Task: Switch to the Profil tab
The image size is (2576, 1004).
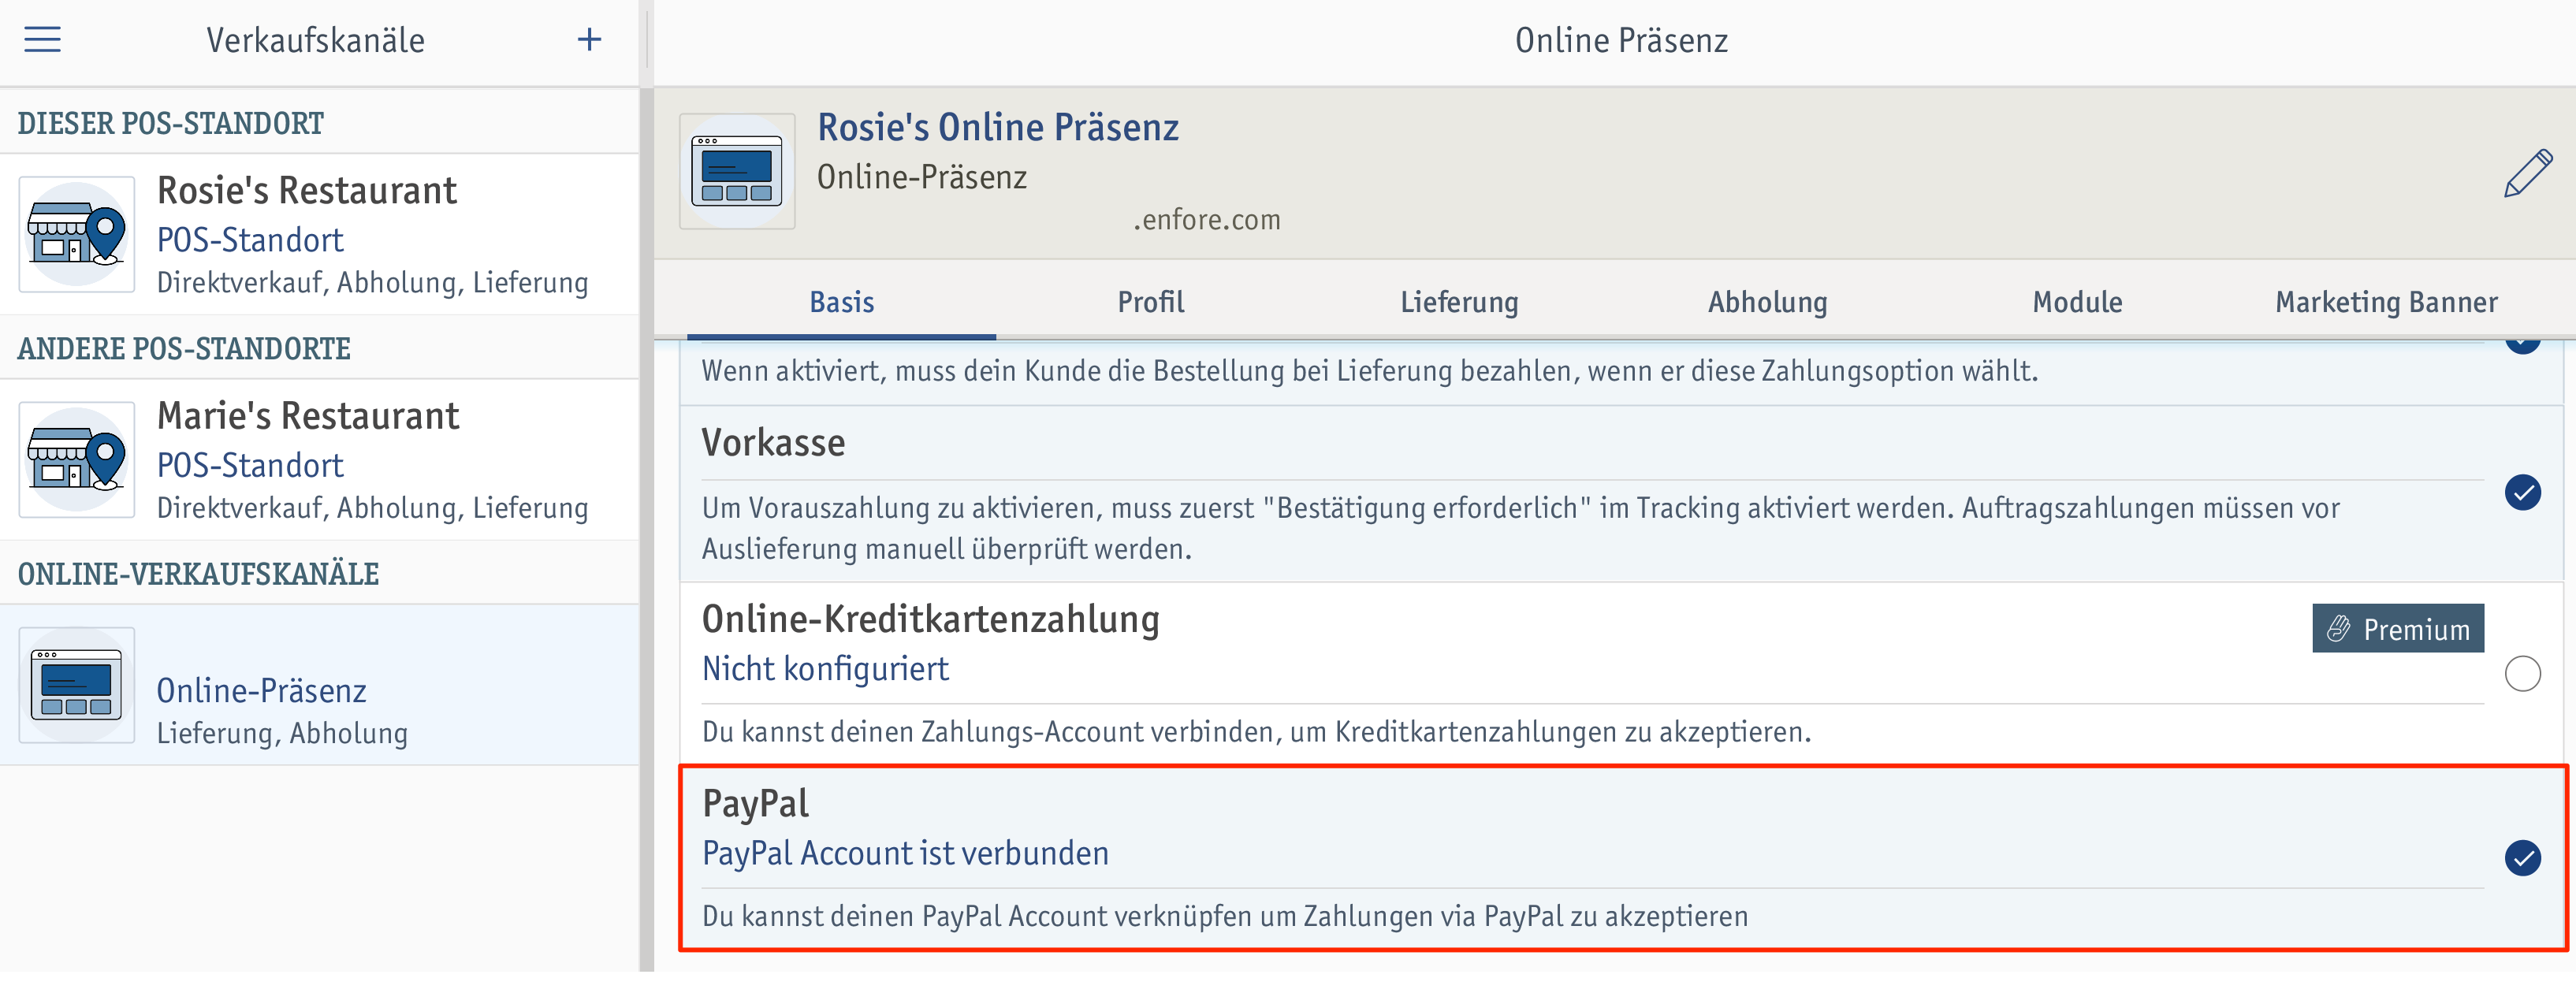Action: point(1150,302)
